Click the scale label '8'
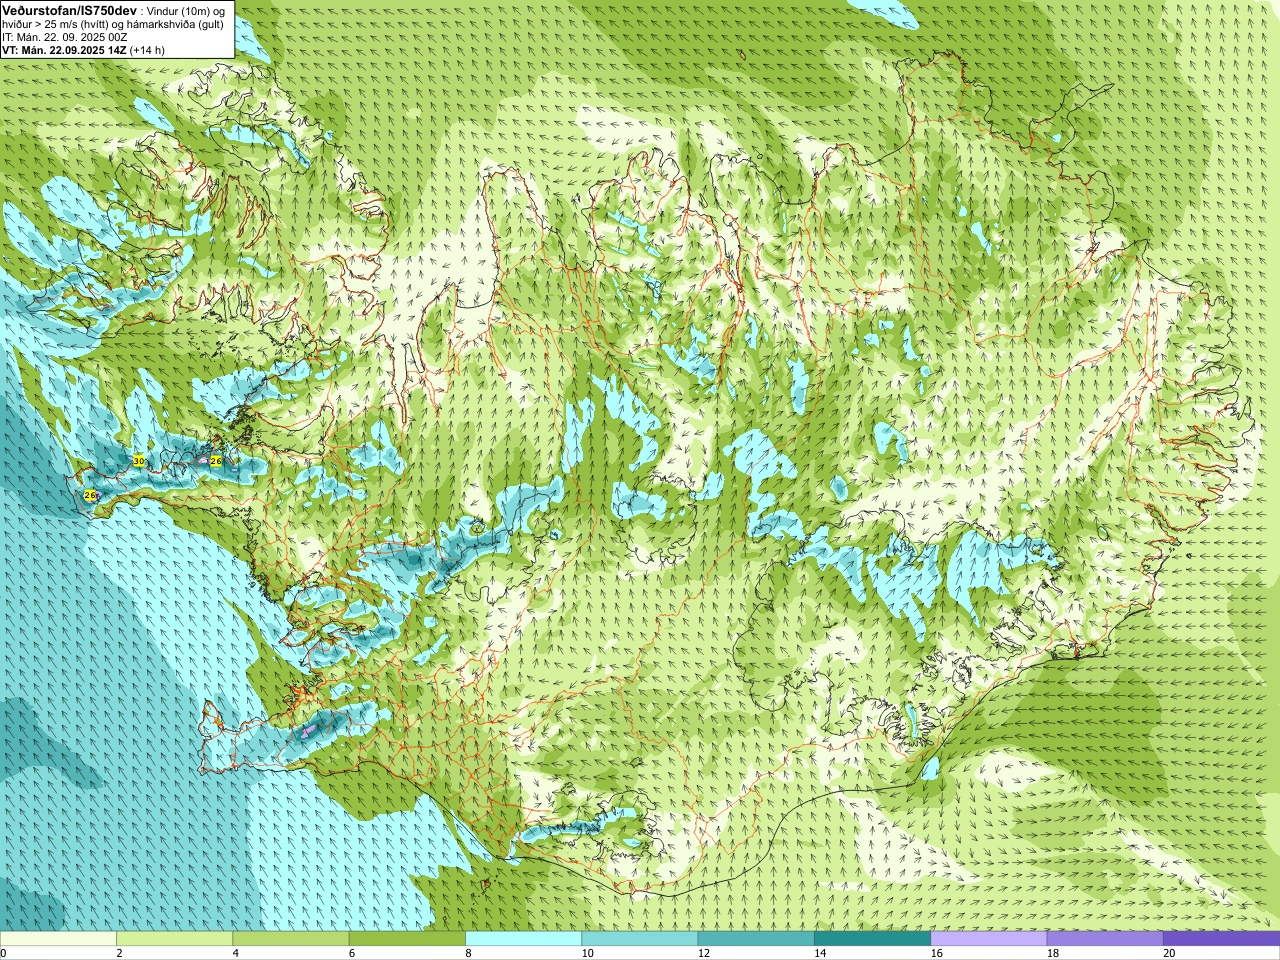This screenshot has height=960, width=1280. click(468, 953)
